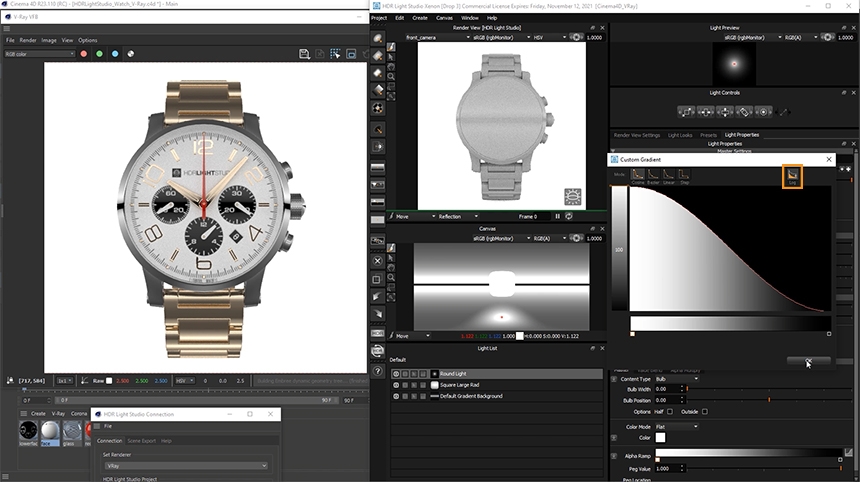This screenshot has width=860, height=482.
Task: Open the Color Mode Flat dropdown
Action: [677, 427]
